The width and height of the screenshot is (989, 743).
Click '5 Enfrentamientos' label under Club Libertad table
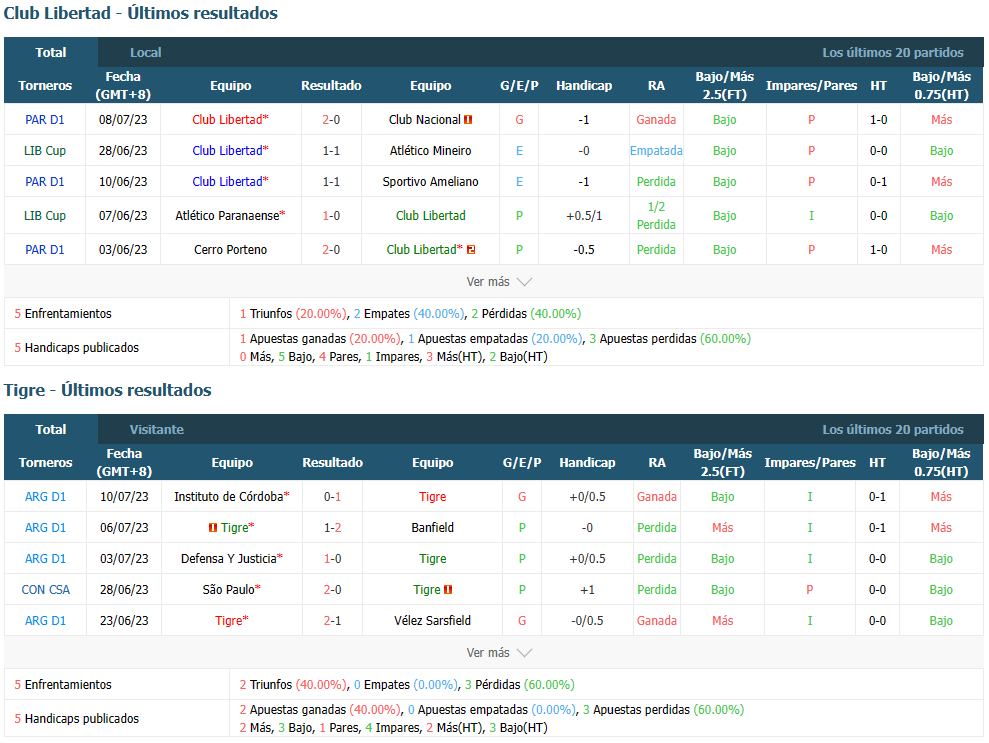pyautogui.click(x=62, y=313)
